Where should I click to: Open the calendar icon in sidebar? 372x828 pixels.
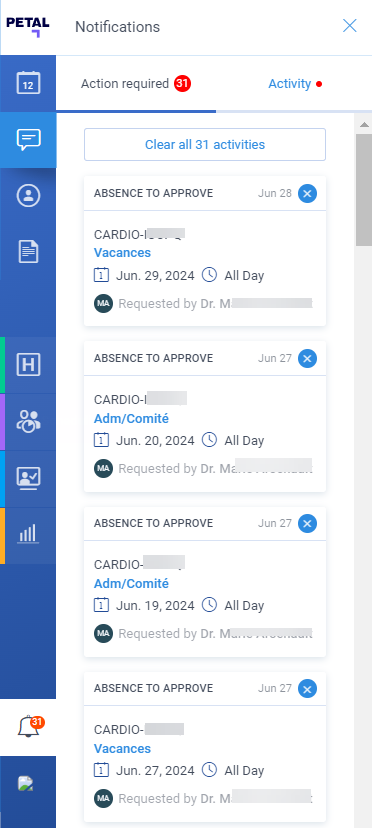[x=28, y=83]
